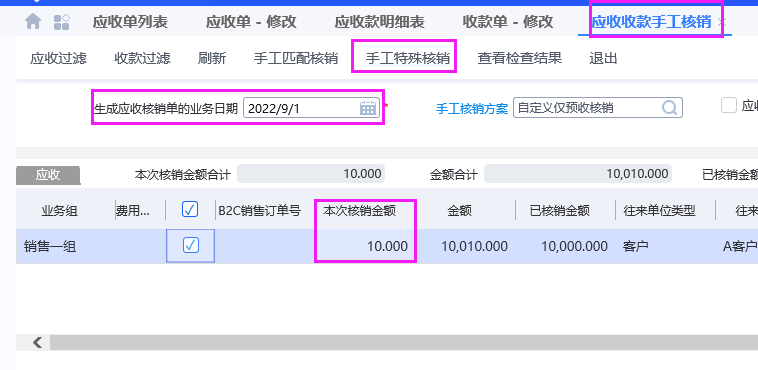The image size is (758, 370).
Task: Switch to the 应收单列表 tab
Action: point(130,22)
